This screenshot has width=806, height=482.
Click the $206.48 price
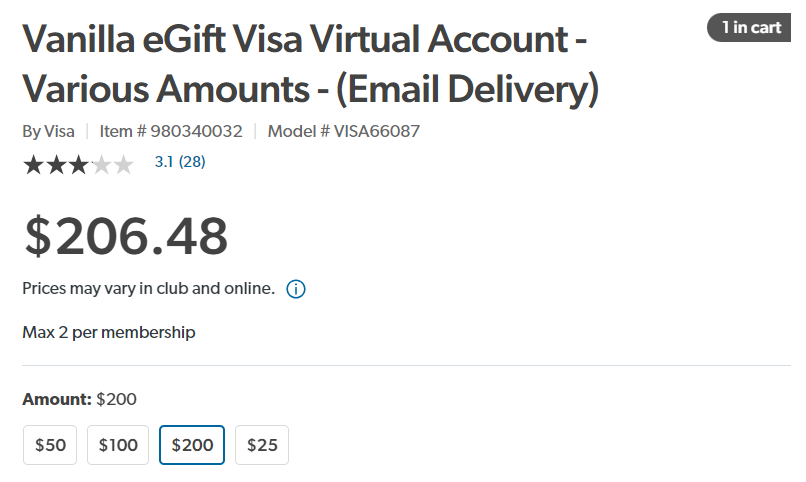click(x=126, y=236)
